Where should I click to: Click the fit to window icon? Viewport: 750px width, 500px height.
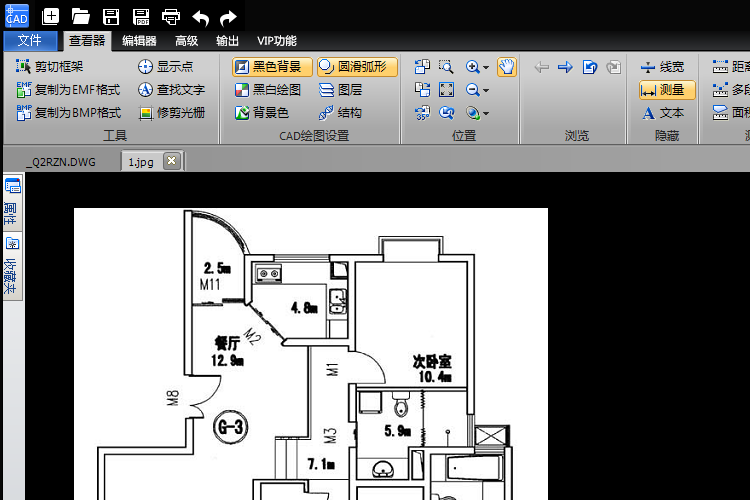tap(446, 89)
